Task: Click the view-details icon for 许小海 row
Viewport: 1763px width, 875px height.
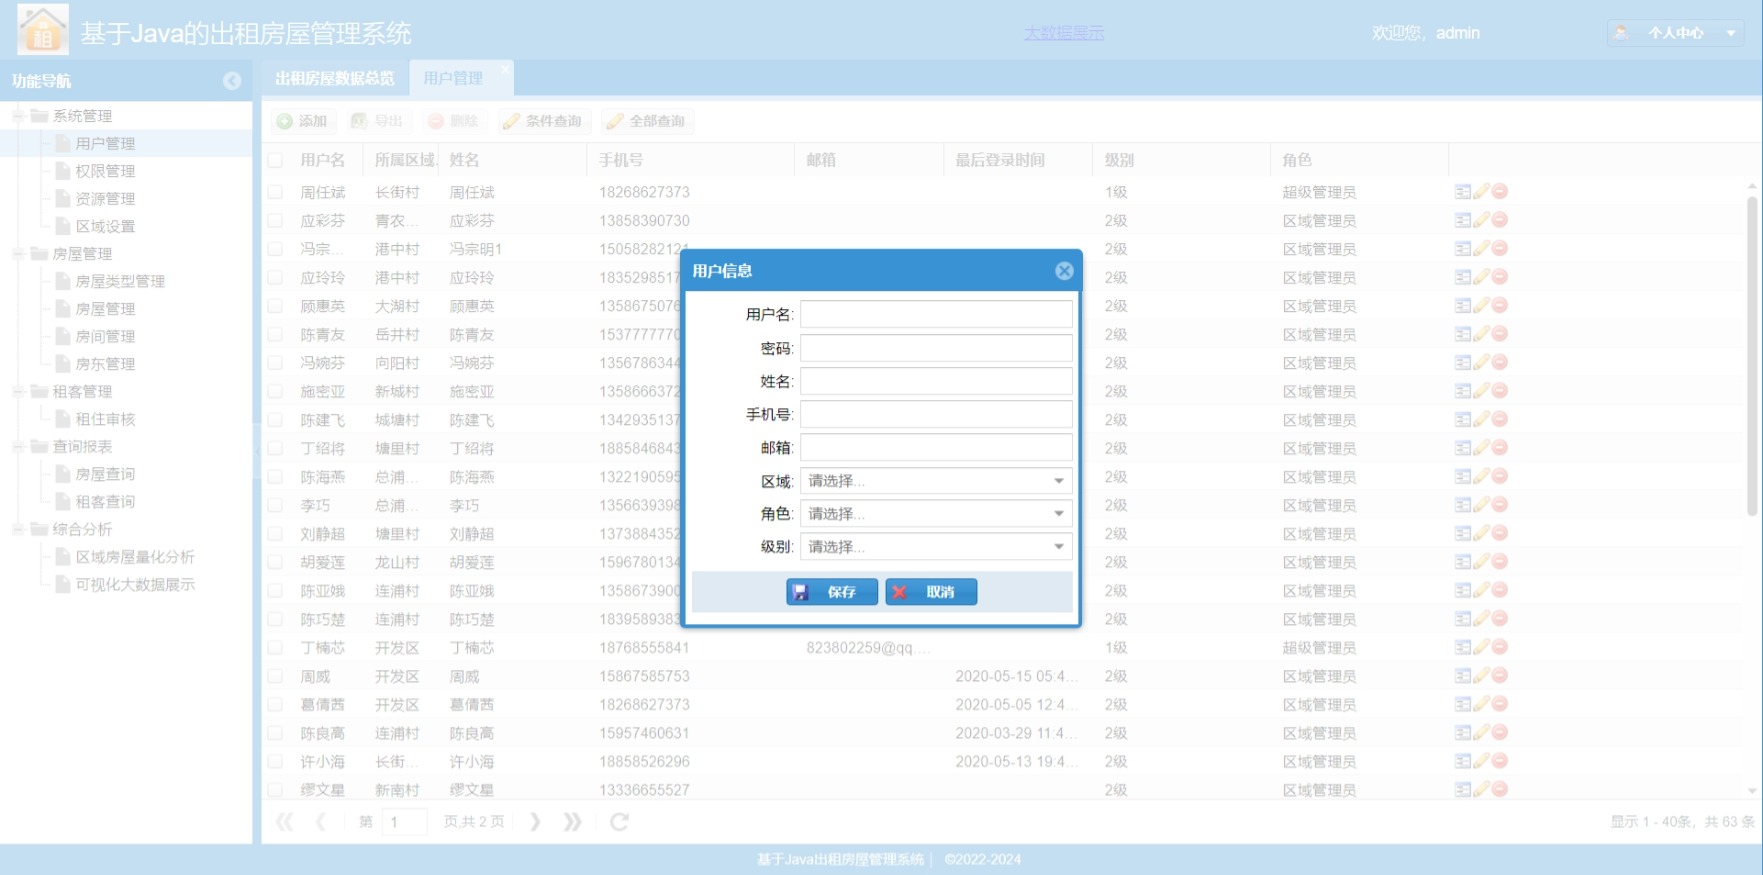Action: click(x=1463, y=761)
